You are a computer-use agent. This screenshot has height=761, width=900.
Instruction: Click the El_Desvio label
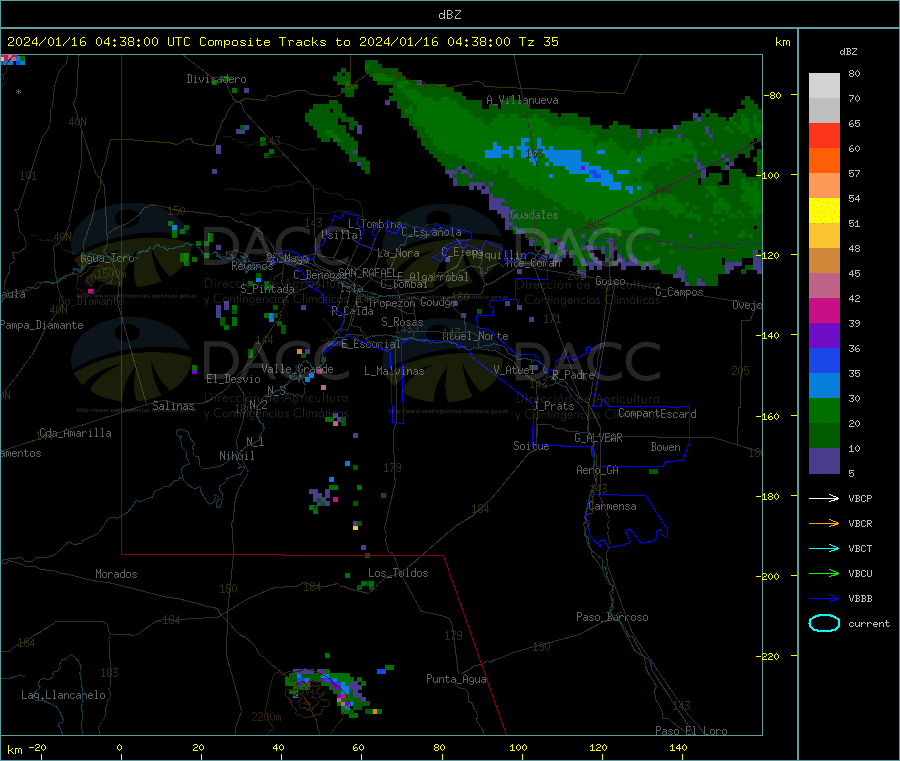coord(233,379)
